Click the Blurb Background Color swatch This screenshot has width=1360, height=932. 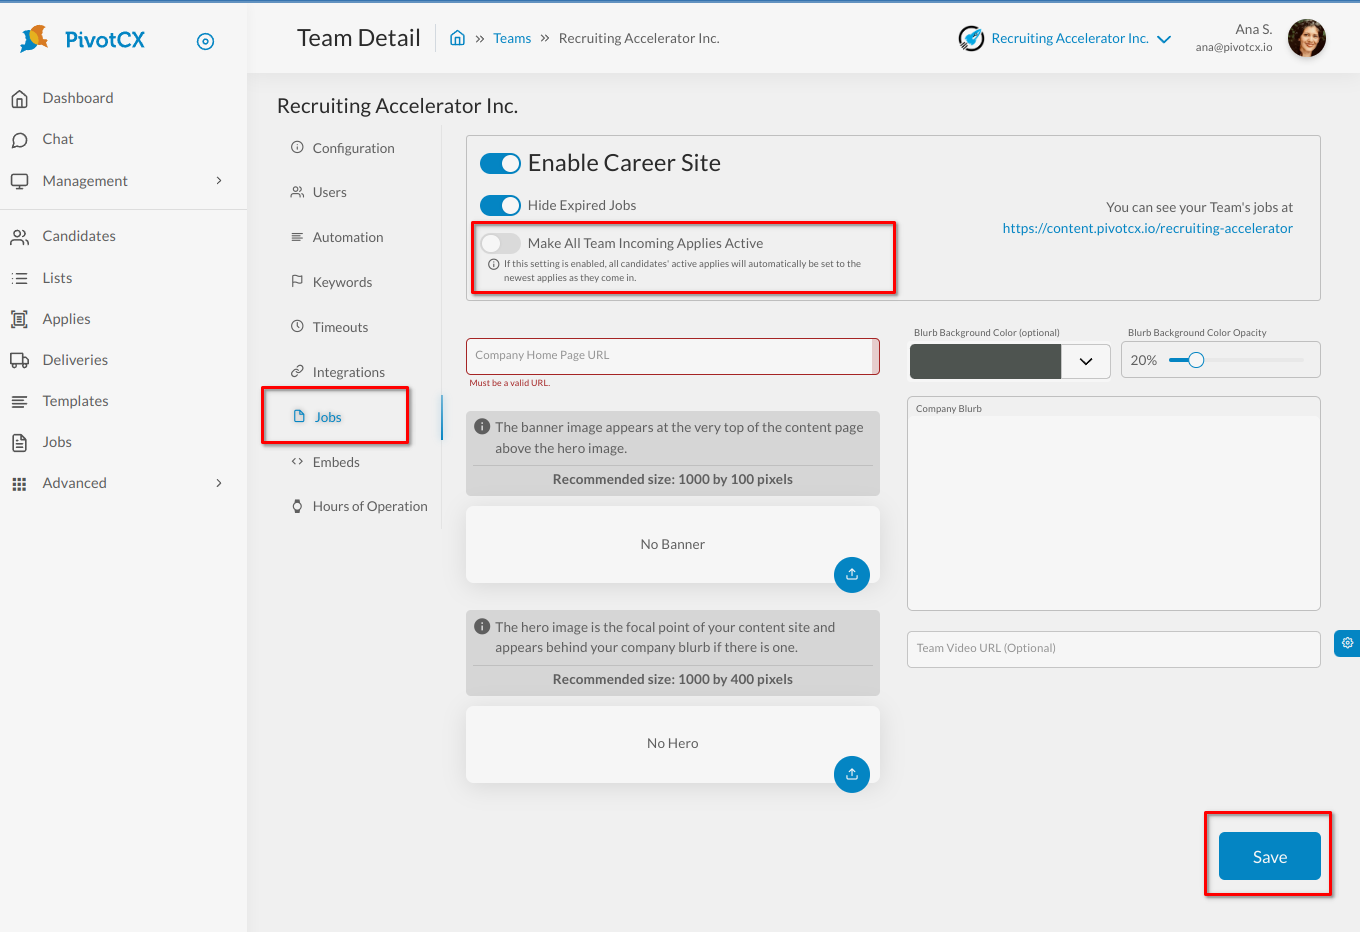pyautogui.click(x=985, y=361)
